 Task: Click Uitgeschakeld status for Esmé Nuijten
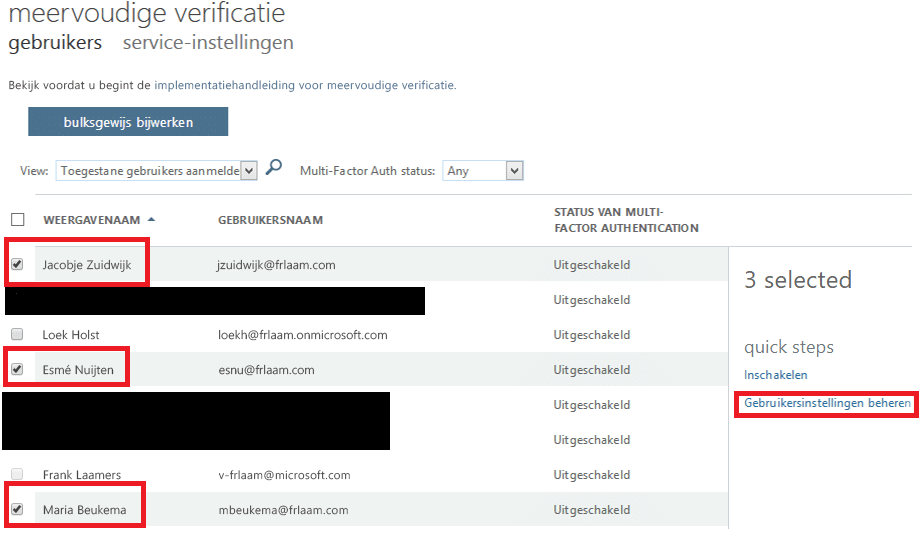[x=592, y=370]
